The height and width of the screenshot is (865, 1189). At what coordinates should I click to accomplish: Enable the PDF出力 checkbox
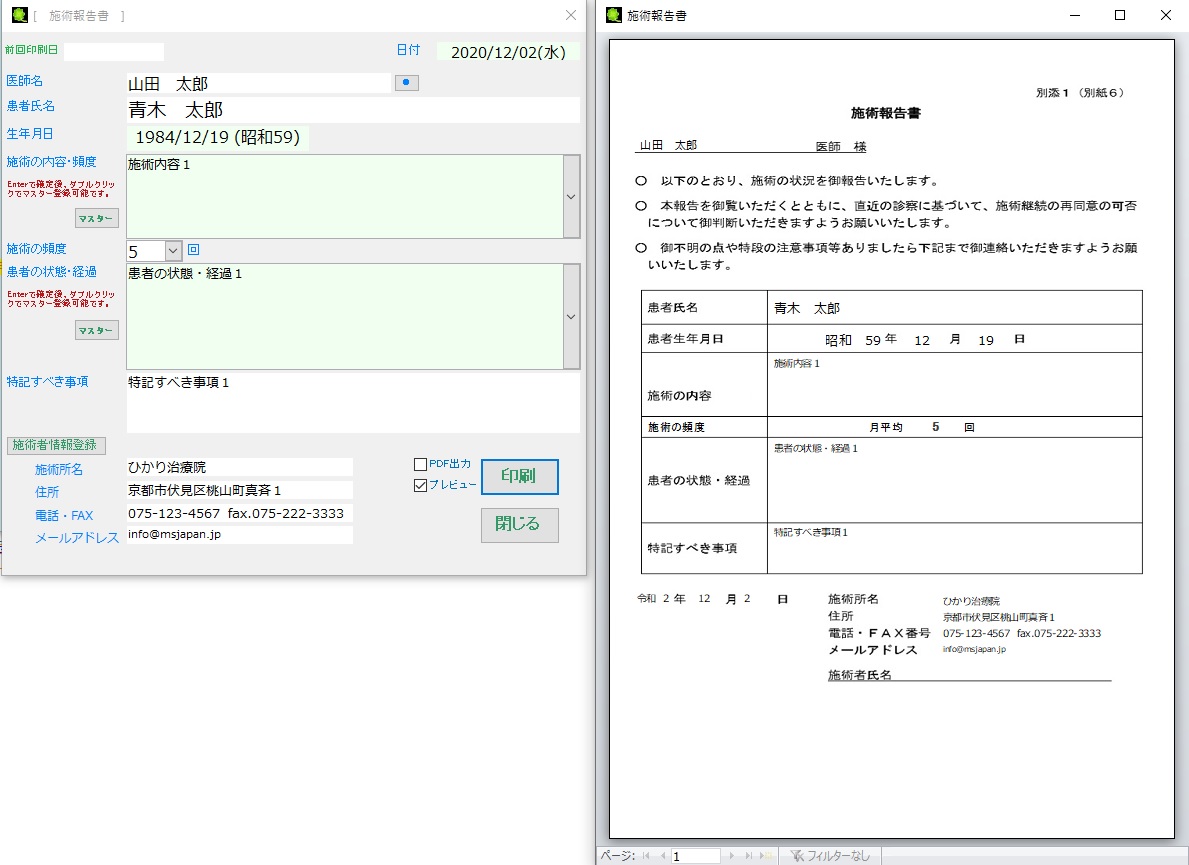[x=420, y=464]
